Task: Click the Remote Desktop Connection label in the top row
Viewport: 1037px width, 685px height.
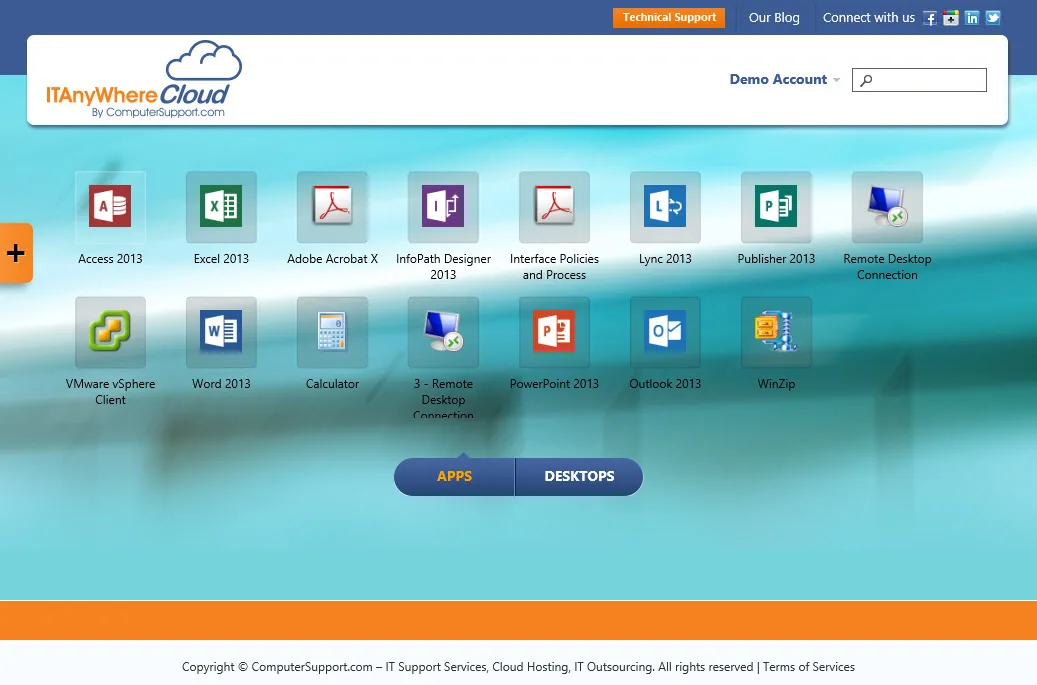Action: tap(888, 266)
